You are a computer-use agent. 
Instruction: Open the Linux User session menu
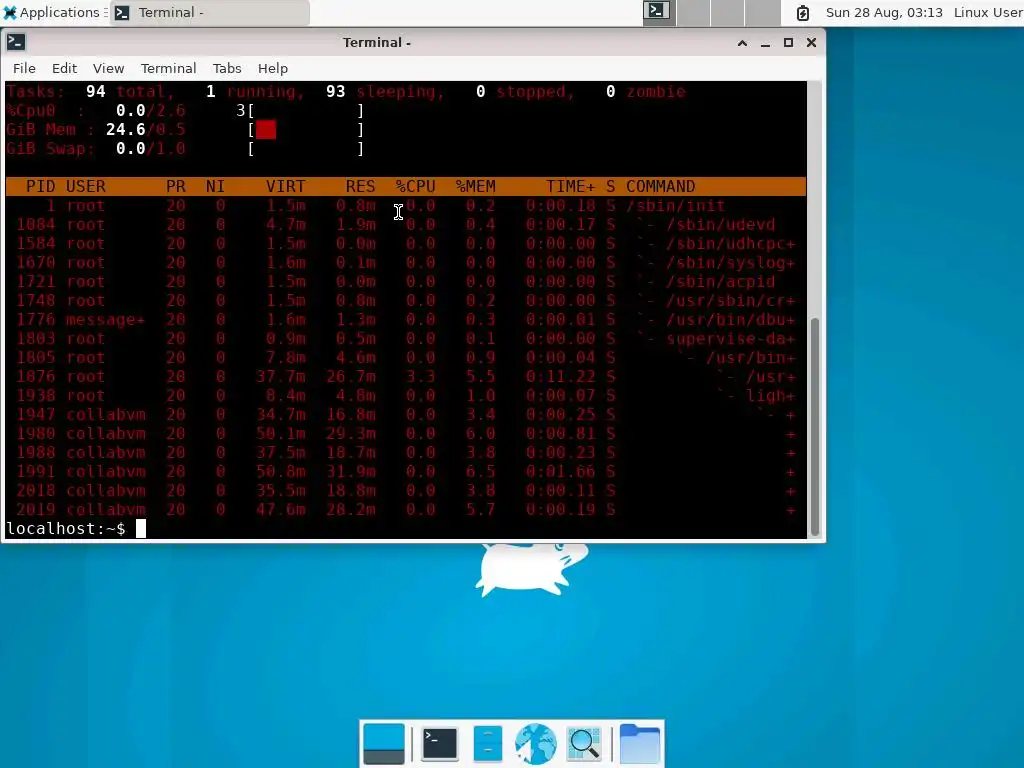pos(988,12)
